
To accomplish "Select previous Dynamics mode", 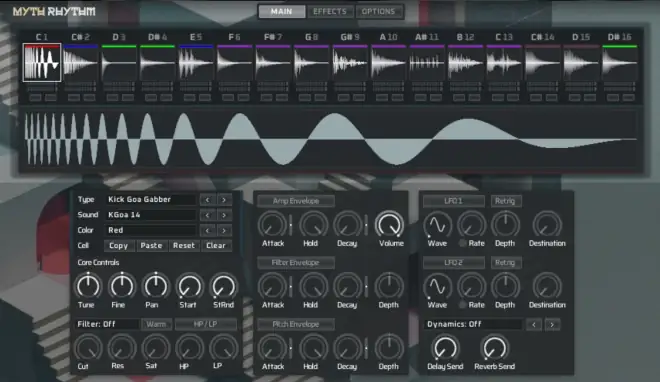I will pos(534,324).
